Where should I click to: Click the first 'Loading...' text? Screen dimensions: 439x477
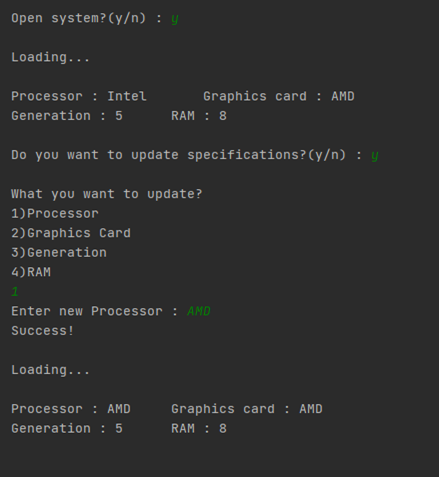(51, 57)
